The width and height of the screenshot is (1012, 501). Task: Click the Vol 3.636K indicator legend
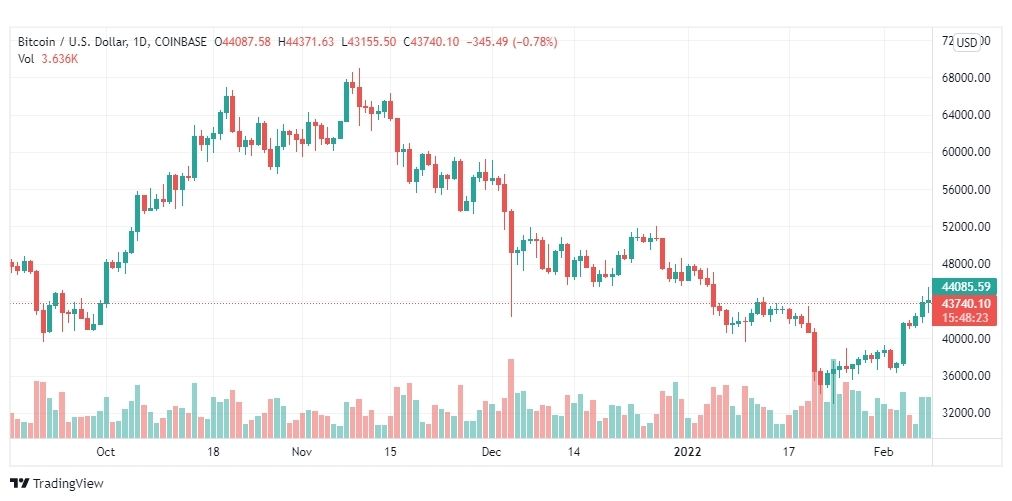pyautogui.click(x=47, y=59)
